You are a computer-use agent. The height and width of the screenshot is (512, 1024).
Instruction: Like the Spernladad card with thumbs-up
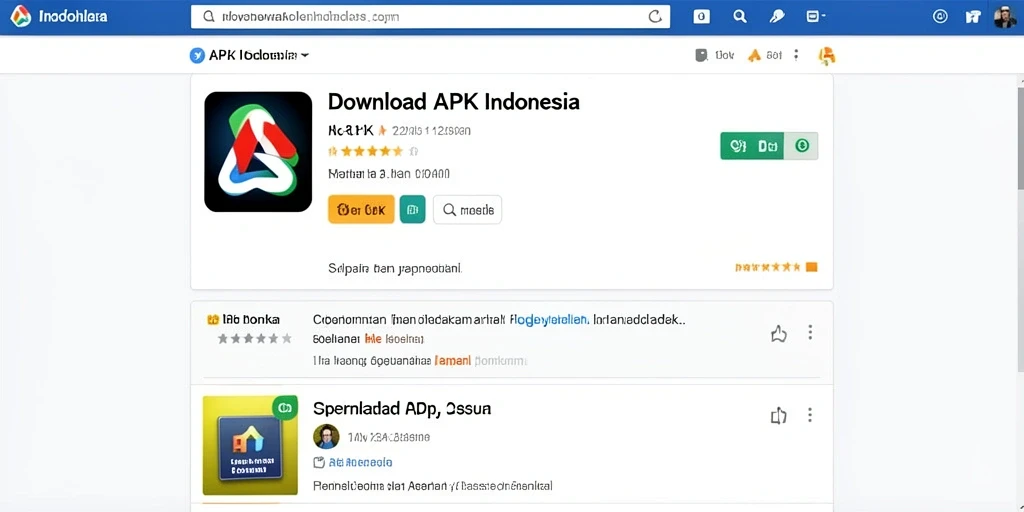pyautogui.click(x=778, y=416)
